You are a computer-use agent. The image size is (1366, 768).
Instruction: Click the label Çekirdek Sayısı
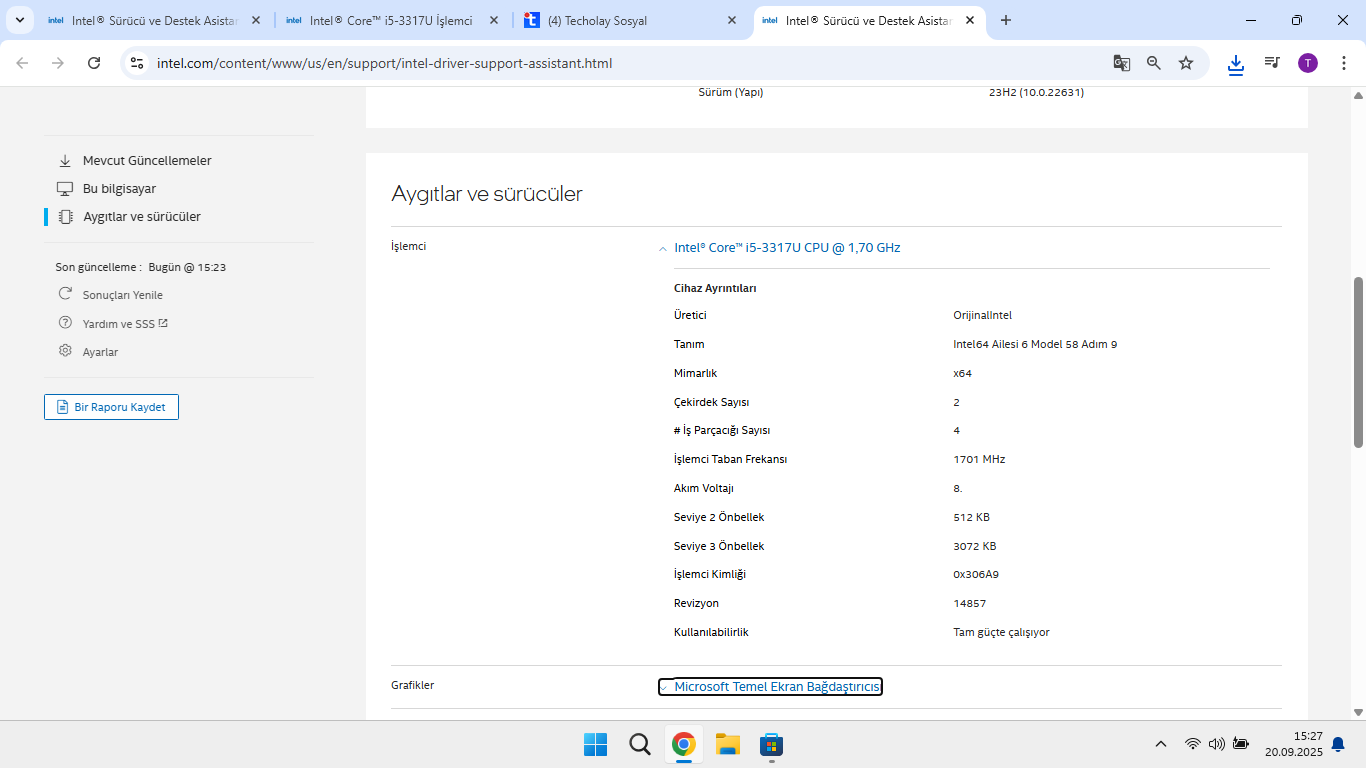pyautogui.click(x=711, y=402)
